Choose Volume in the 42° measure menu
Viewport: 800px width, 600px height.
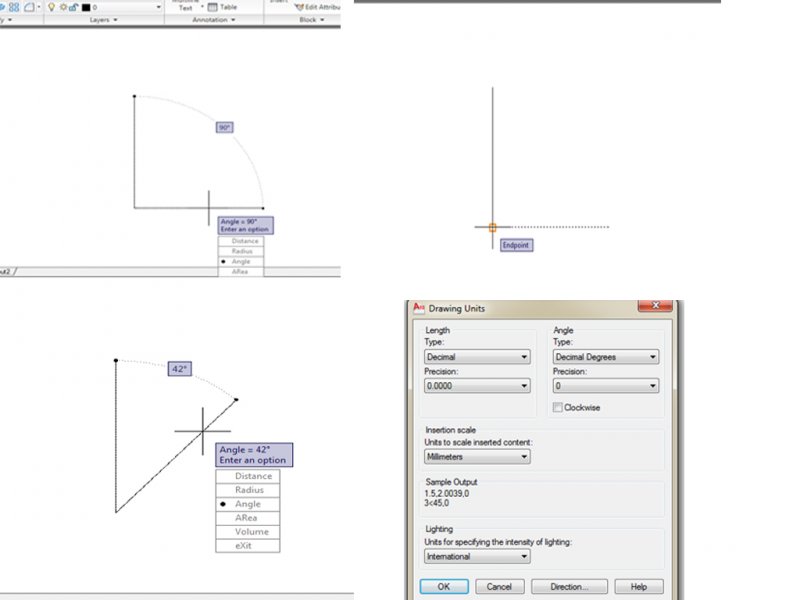[x=247, y=532]
